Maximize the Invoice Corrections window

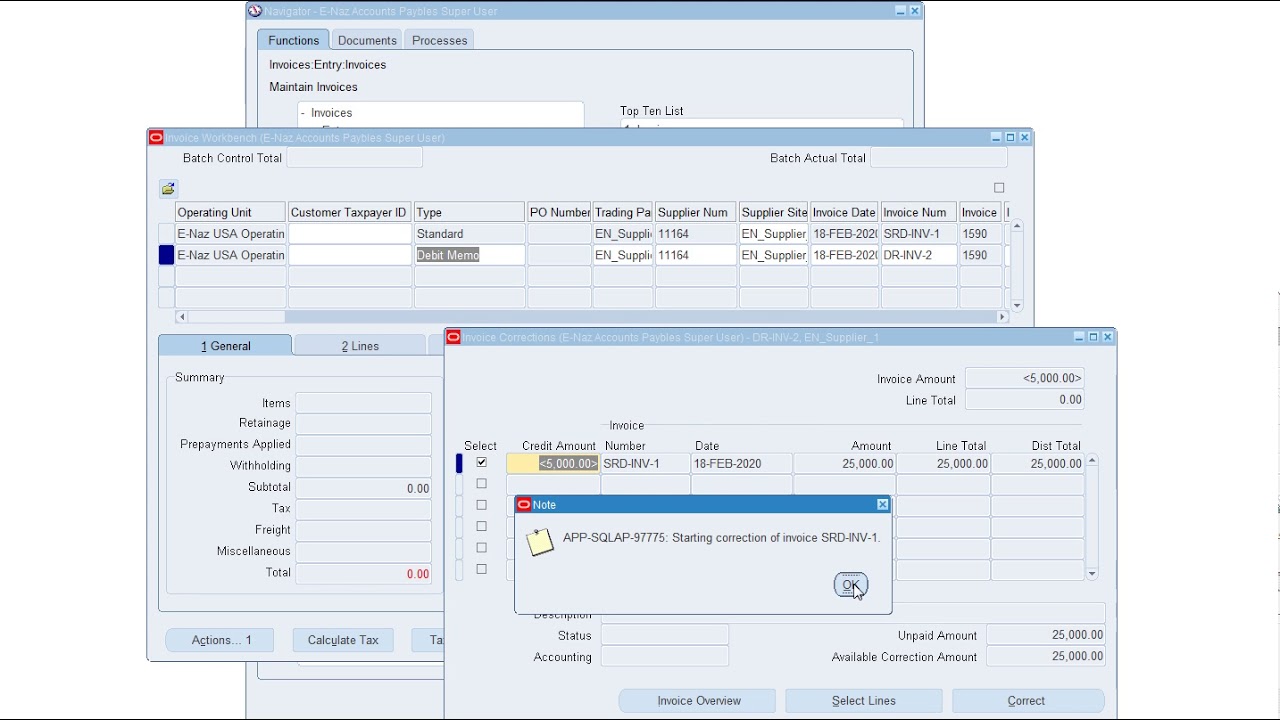pos(1093,337)
